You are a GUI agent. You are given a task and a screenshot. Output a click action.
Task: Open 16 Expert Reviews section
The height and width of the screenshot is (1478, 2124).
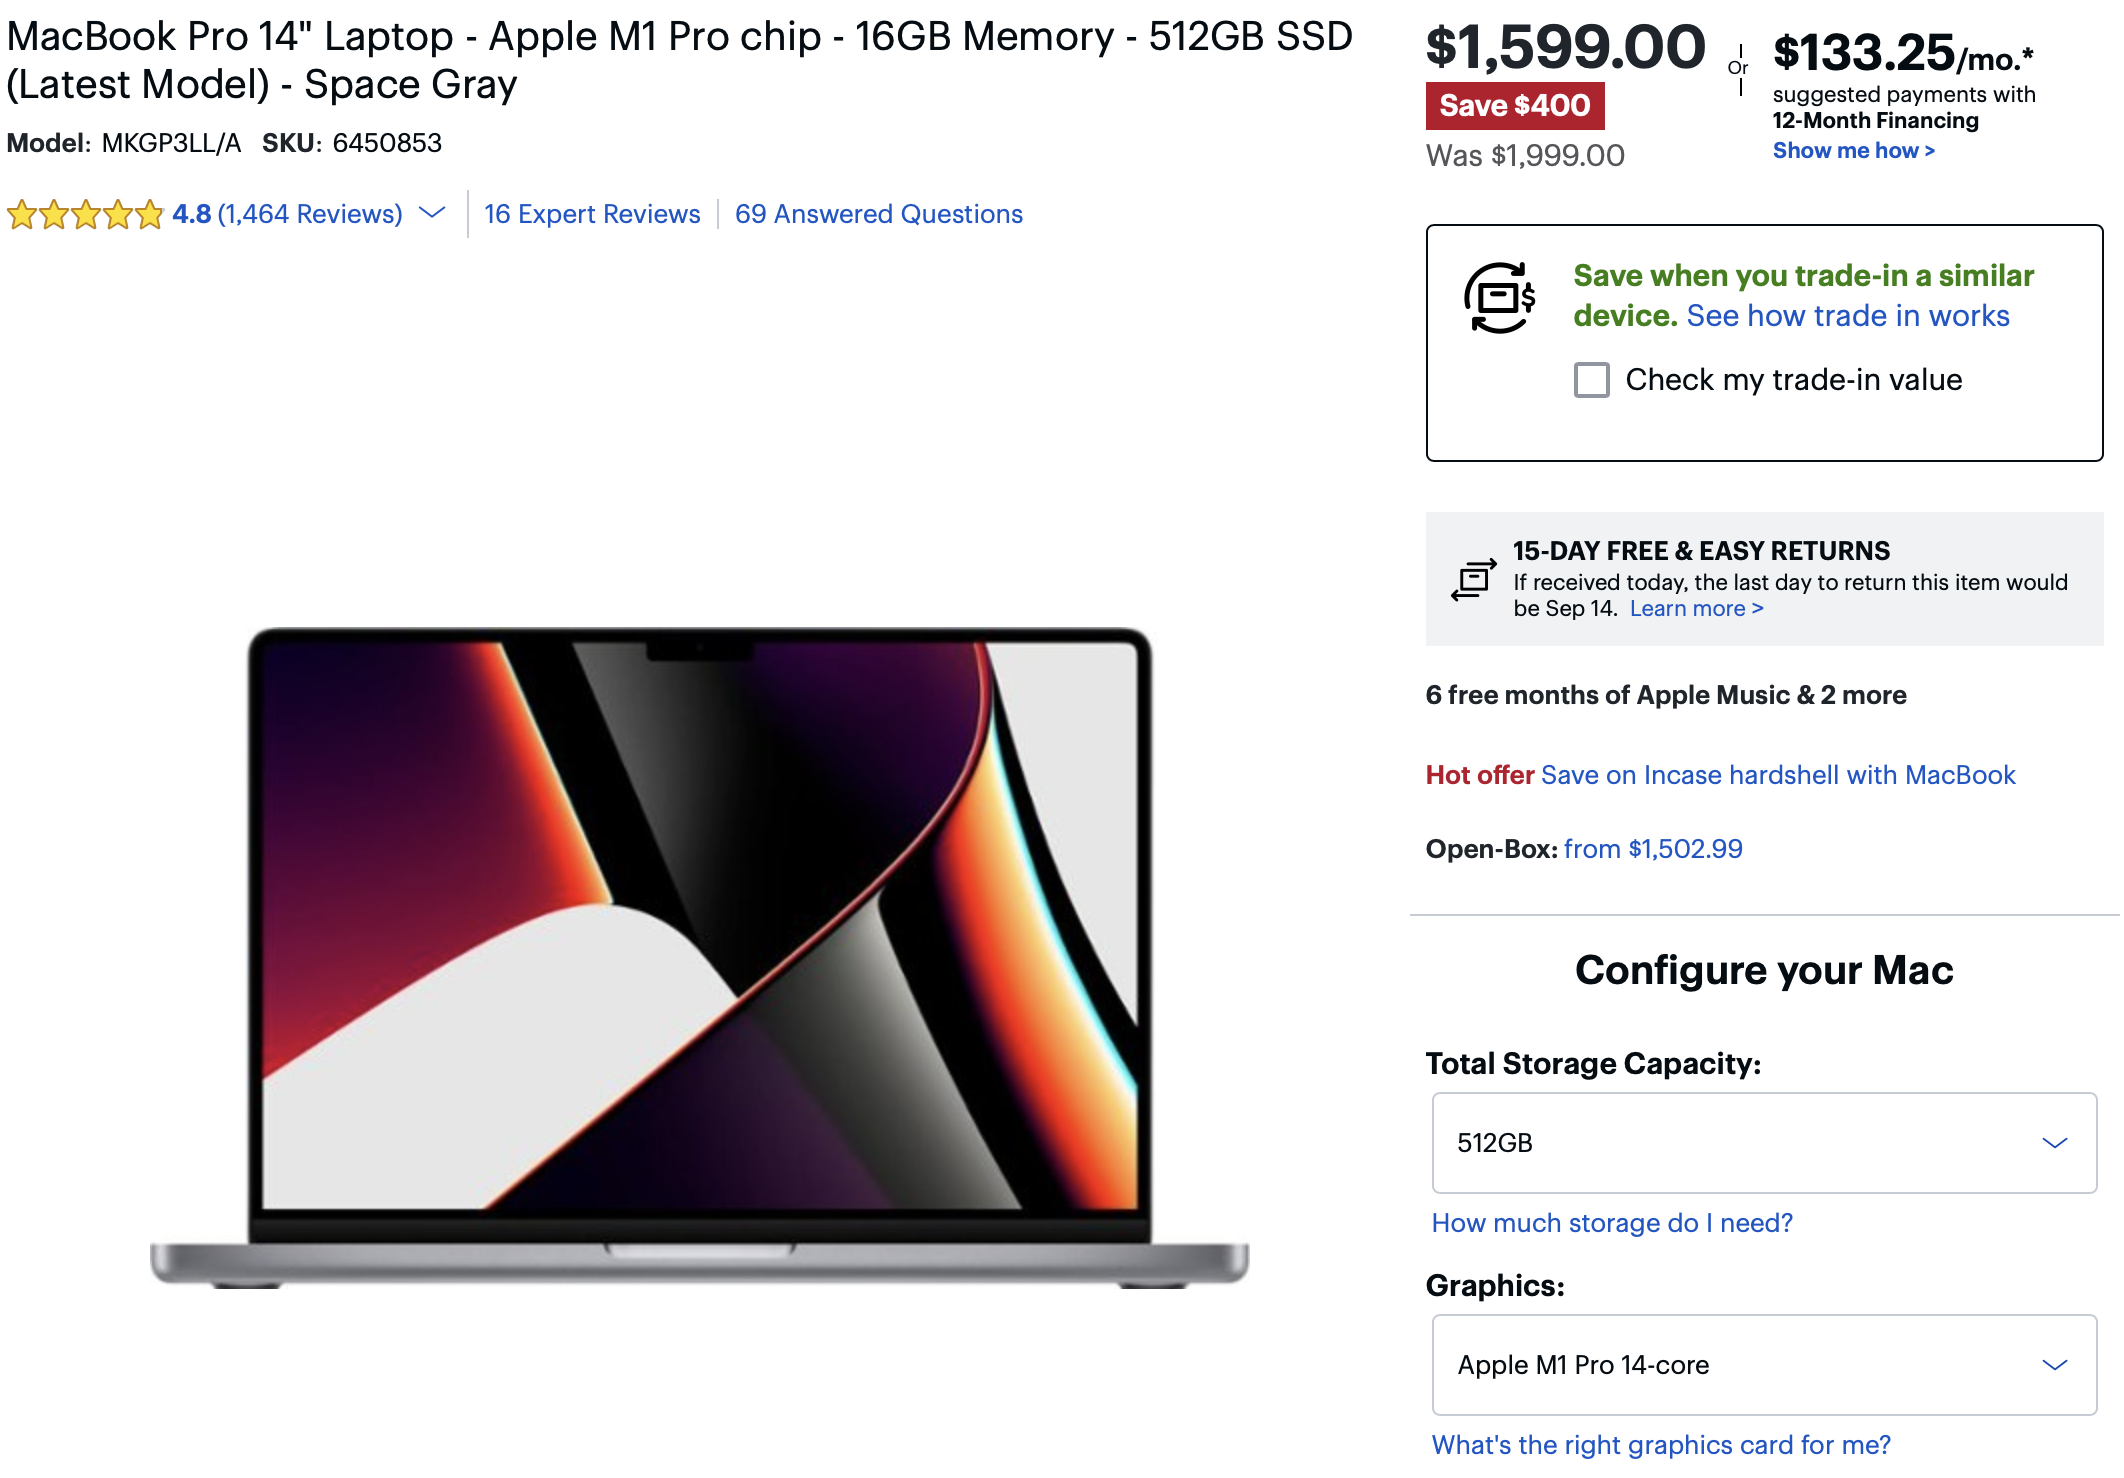click(x=592, y=214)
